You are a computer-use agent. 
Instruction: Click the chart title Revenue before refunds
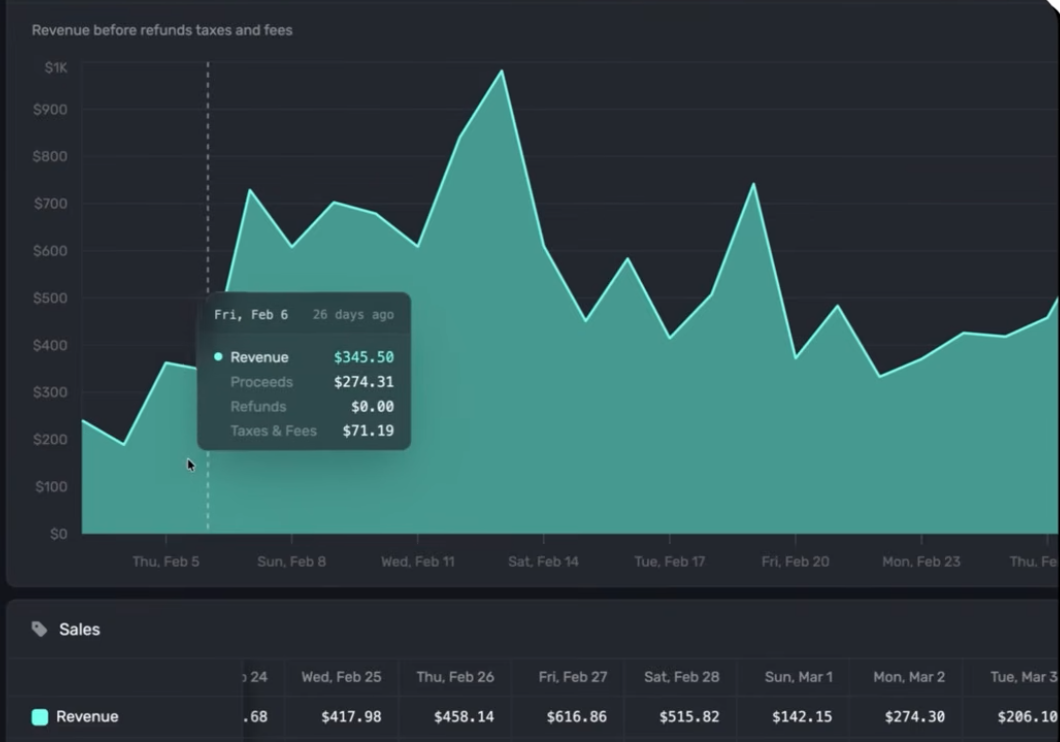[x=162, y=30]
